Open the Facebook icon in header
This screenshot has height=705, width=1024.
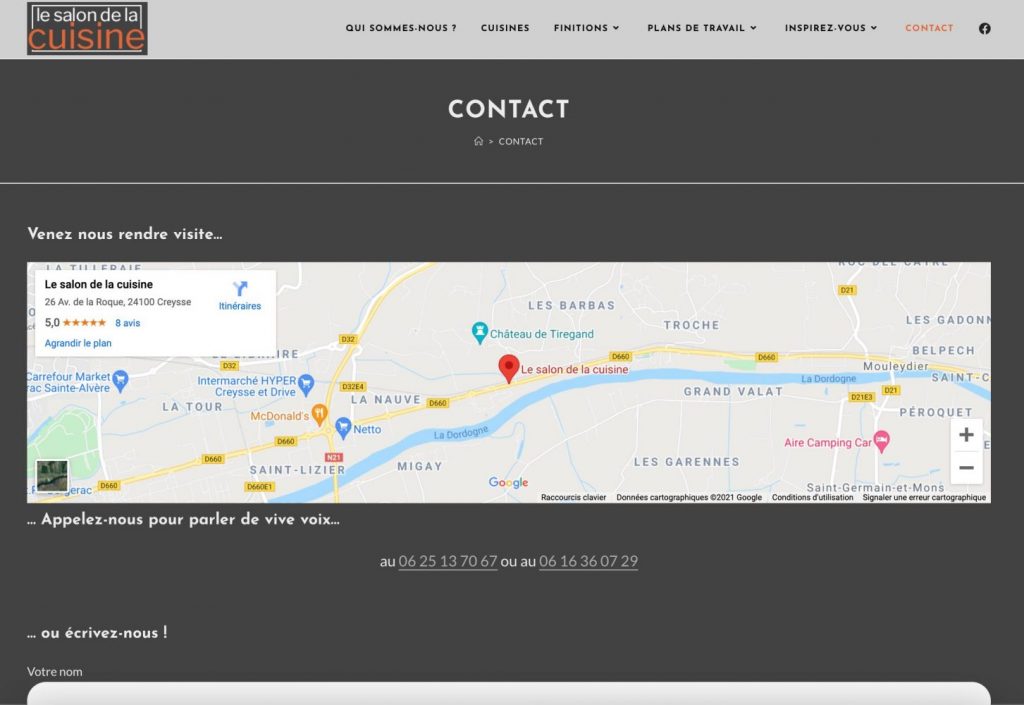pyautogui.click(x=984, y=28)
